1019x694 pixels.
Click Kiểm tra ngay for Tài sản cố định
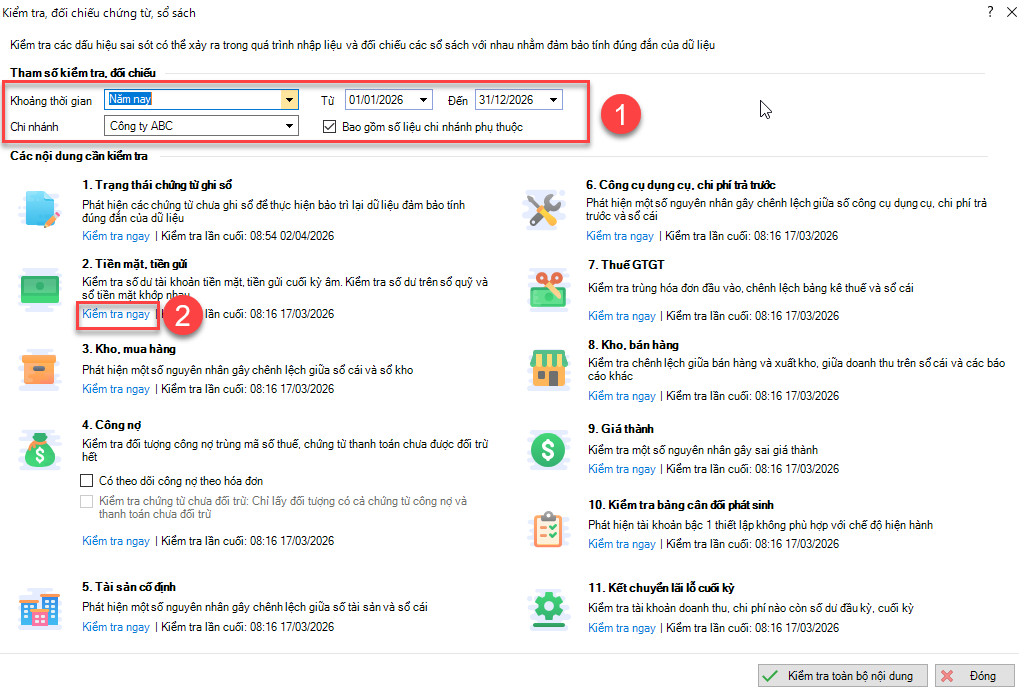pos(116,627)
